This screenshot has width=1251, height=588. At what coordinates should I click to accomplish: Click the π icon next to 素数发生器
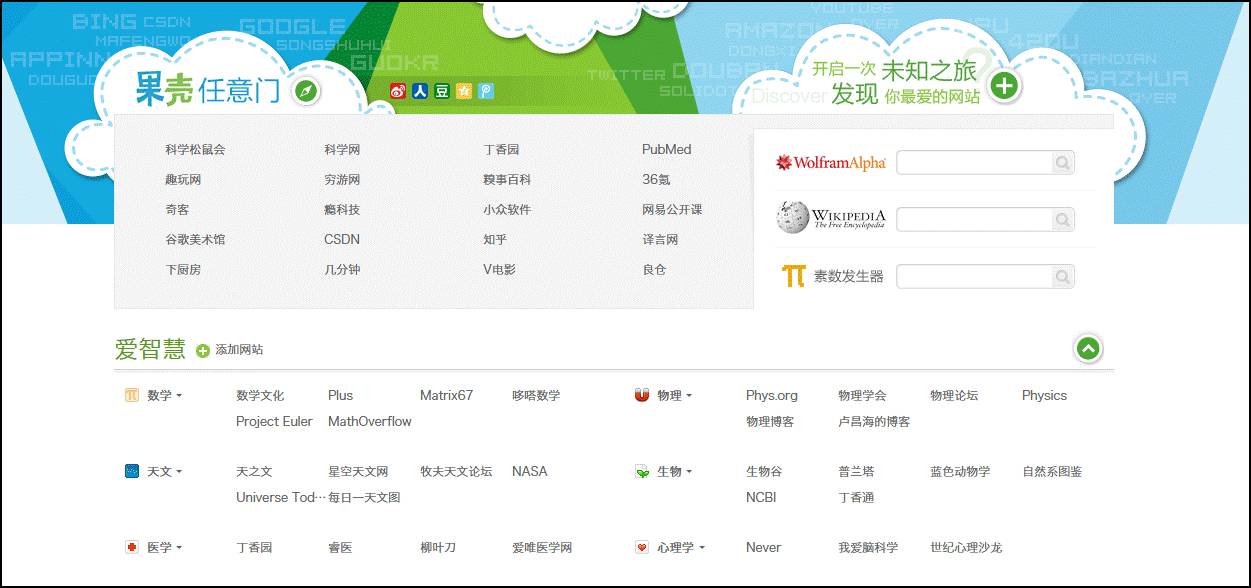pyautogui.click(x=792, y=276)
